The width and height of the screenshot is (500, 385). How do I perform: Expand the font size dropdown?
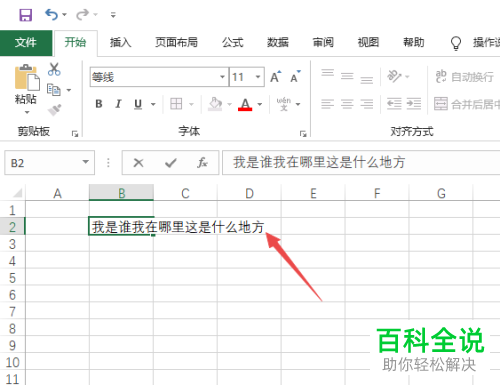(258, 77)
